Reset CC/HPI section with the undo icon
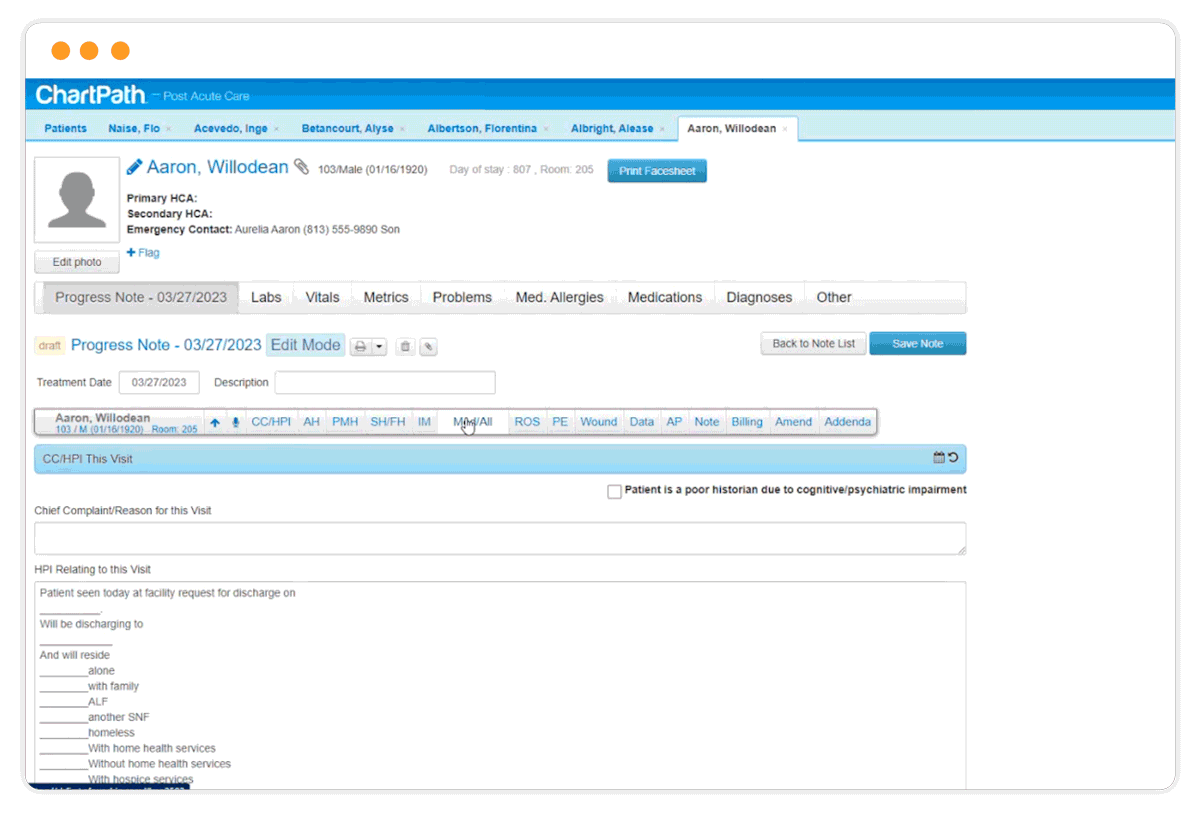Viewport: 1200px width, 815px height. pos(953,457)
